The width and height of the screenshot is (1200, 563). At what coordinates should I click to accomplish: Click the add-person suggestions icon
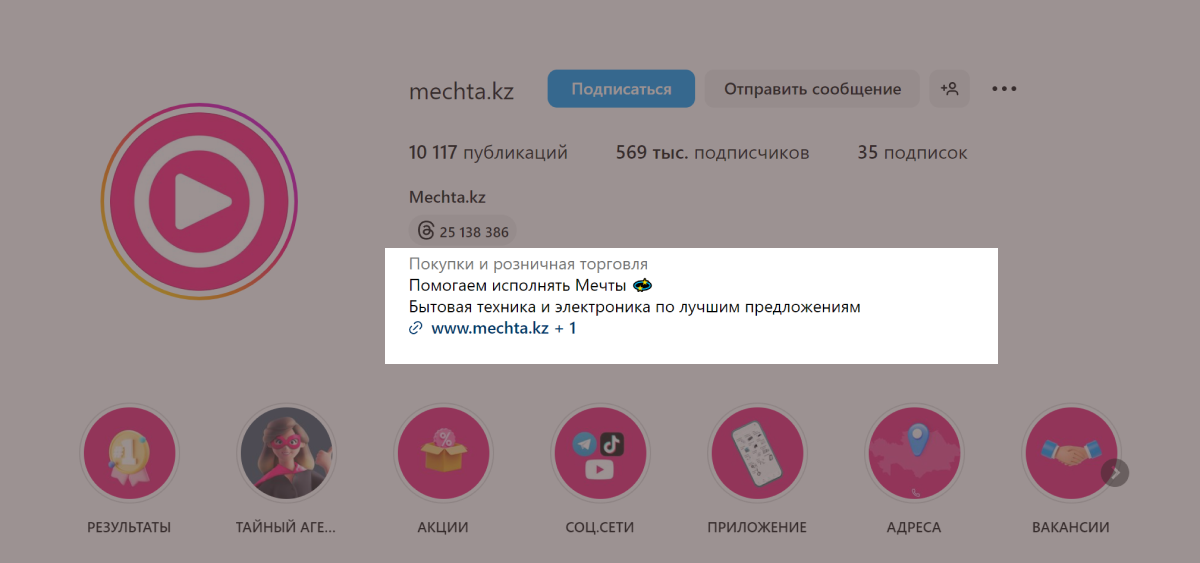949,89
